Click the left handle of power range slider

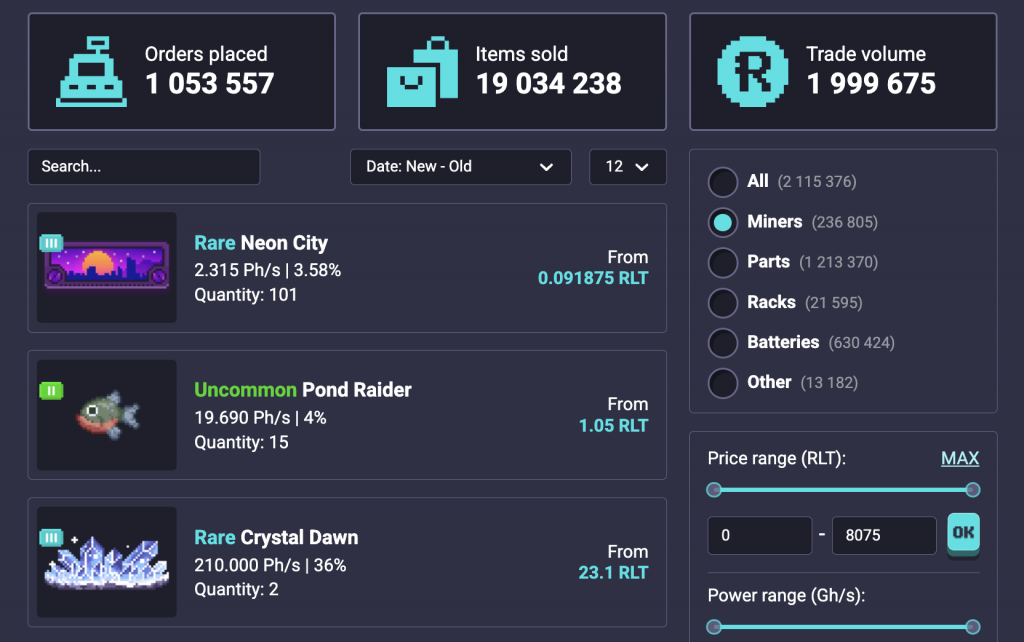point(714,627)
